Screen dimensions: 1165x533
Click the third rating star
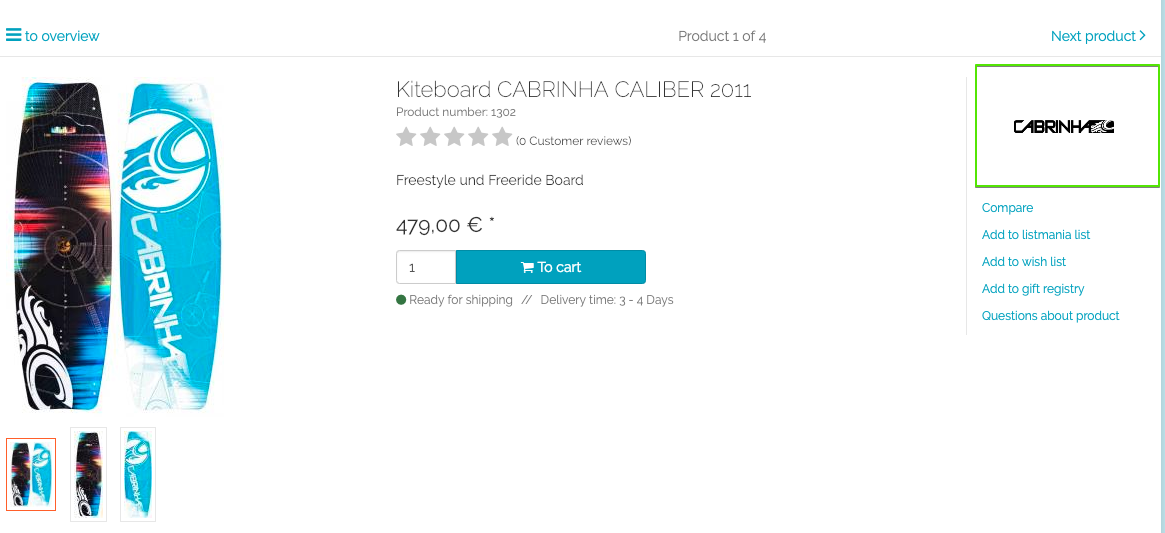pos(454,138)
